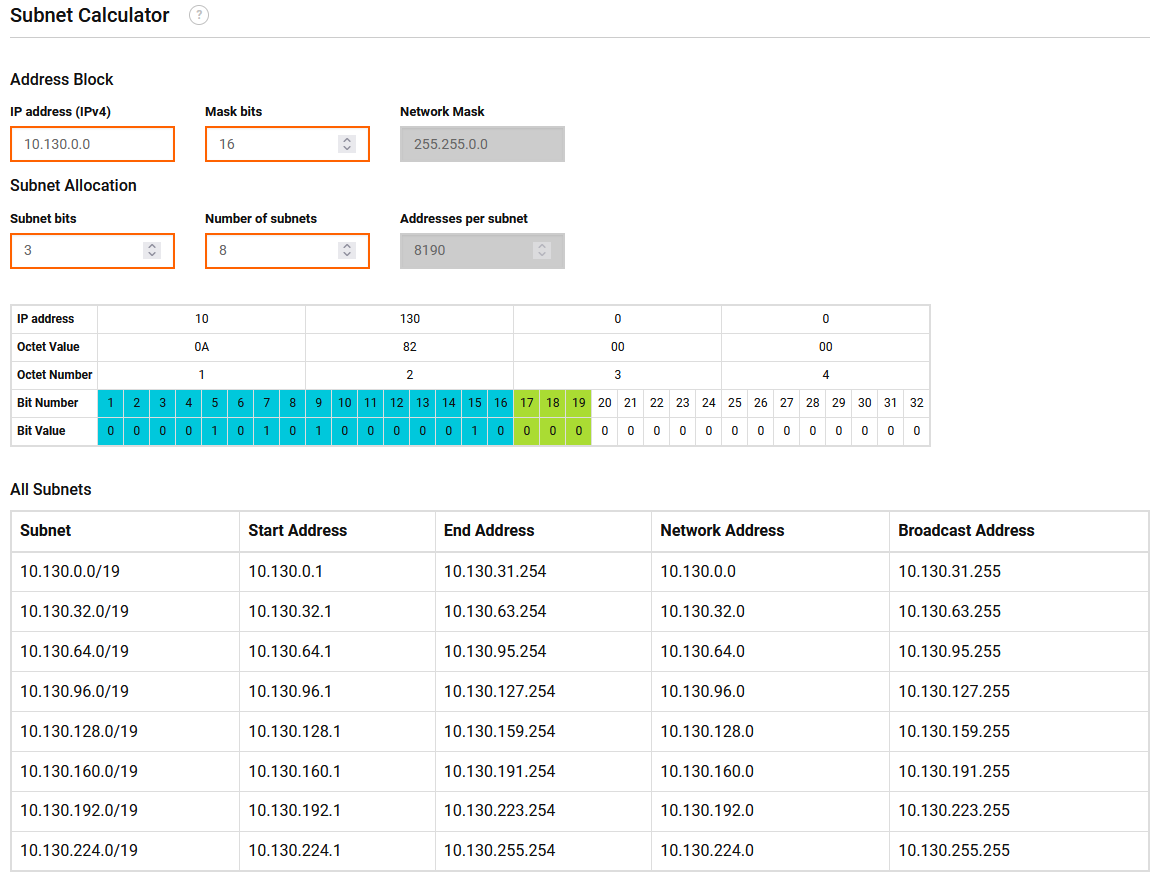Click the Broadcast Address column header
1159x878 pixels.
(x=966, y=531)
